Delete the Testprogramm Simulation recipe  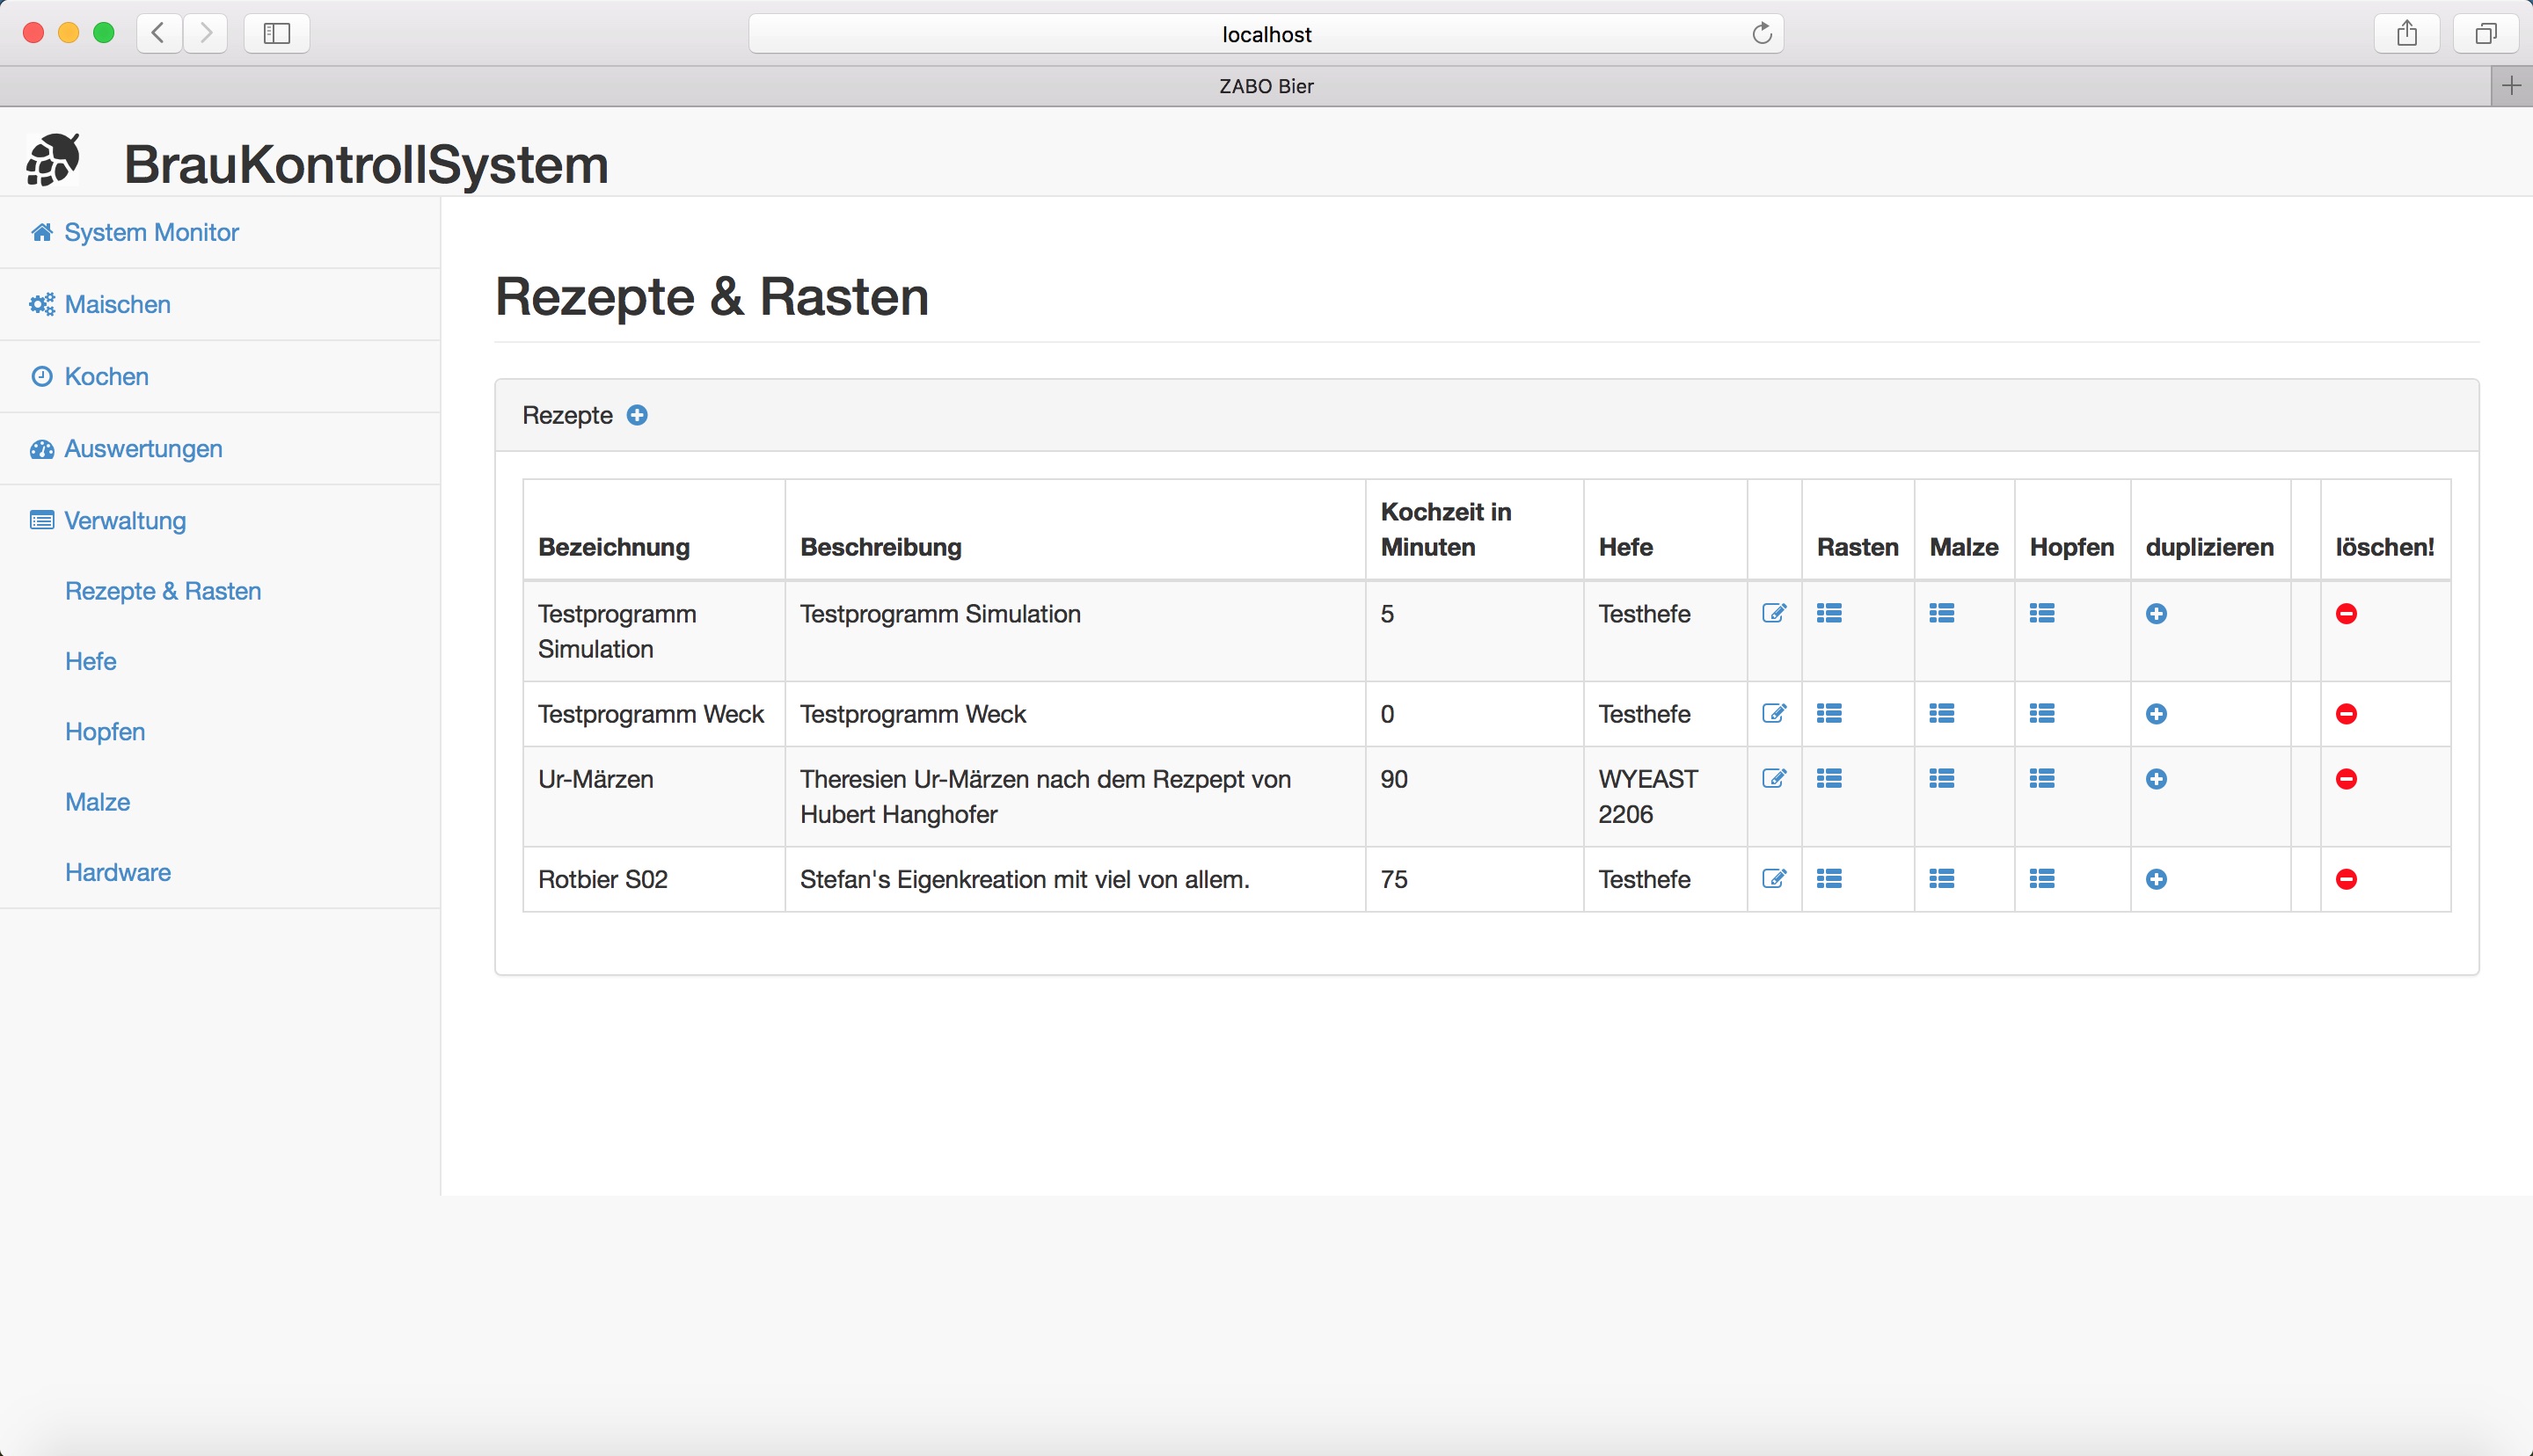tap(2346, 614)
